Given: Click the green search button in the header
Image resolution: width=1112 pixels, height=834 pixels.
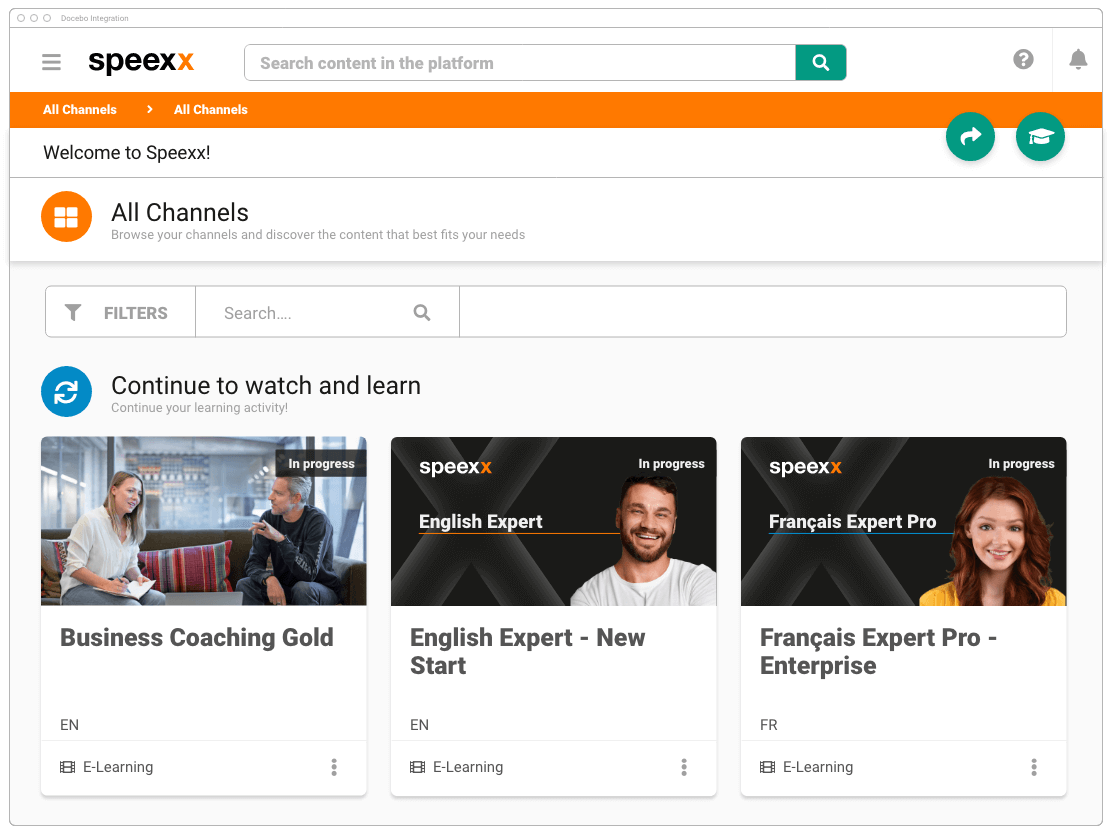Looking at the screenshot, I should (821, 62).
